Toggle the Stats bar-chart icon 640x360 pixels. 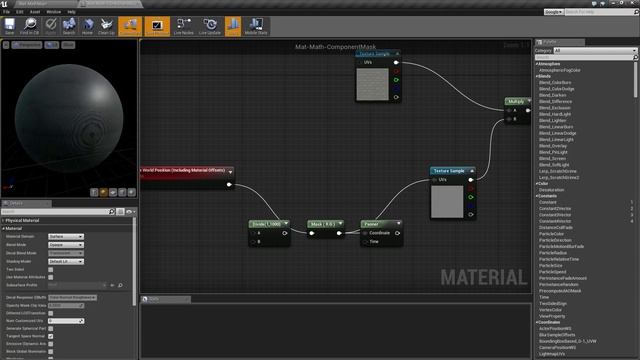coord(233,26)
